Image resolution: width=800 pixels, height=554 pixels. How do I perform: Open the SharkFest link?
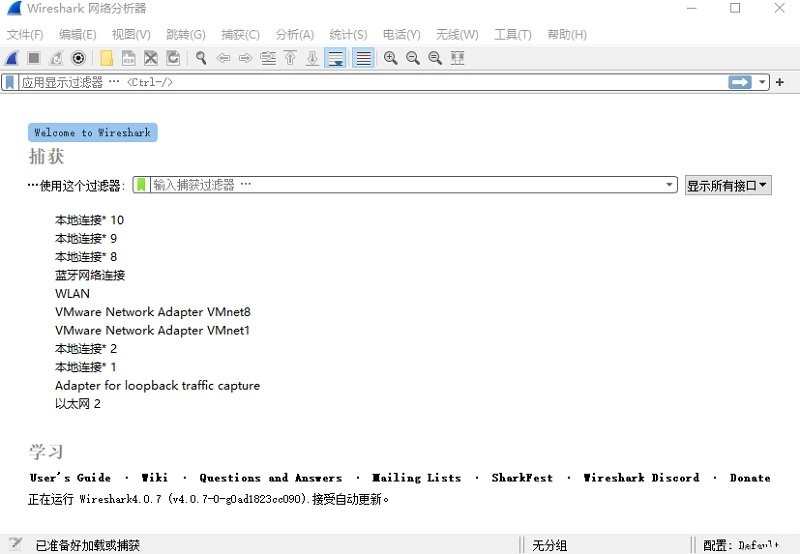click(522, 478)
